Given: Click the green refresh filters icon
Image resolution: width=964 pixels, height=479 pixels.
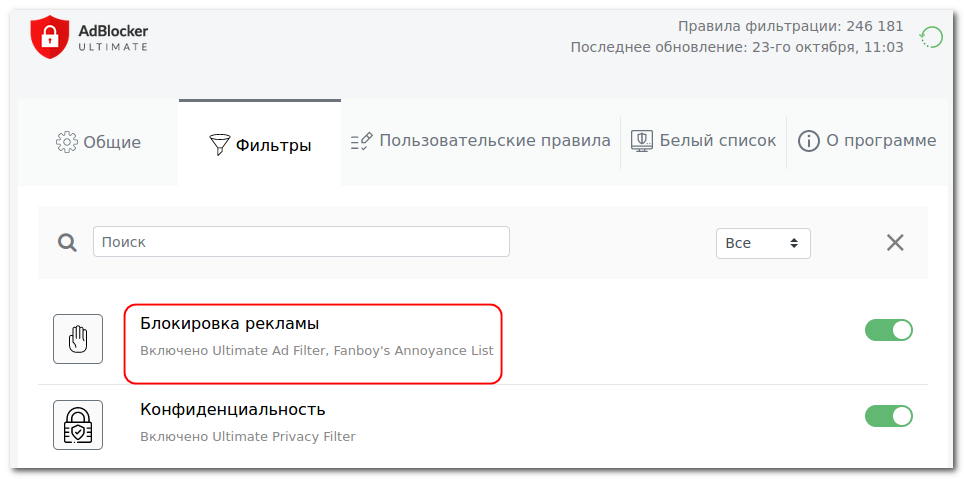Looking at the screenshot, I should click(931, 38).
